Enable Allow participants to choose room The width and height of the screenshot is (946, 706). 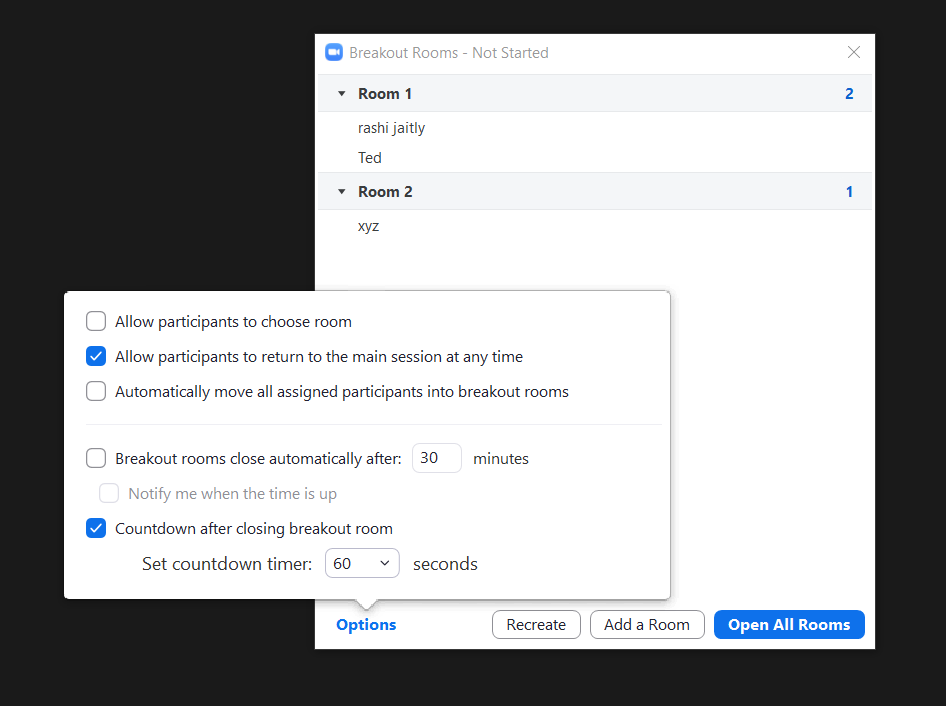[x=96, y=321]
